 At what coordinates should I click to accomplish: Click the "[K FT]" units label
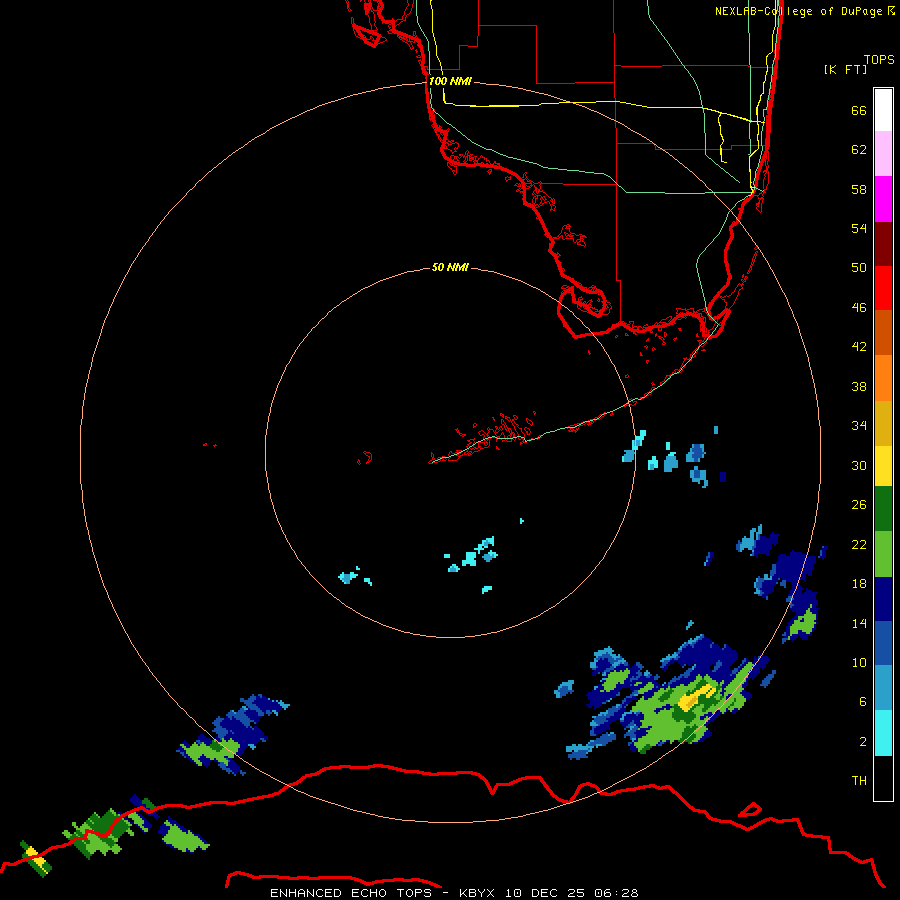(845, 69)
